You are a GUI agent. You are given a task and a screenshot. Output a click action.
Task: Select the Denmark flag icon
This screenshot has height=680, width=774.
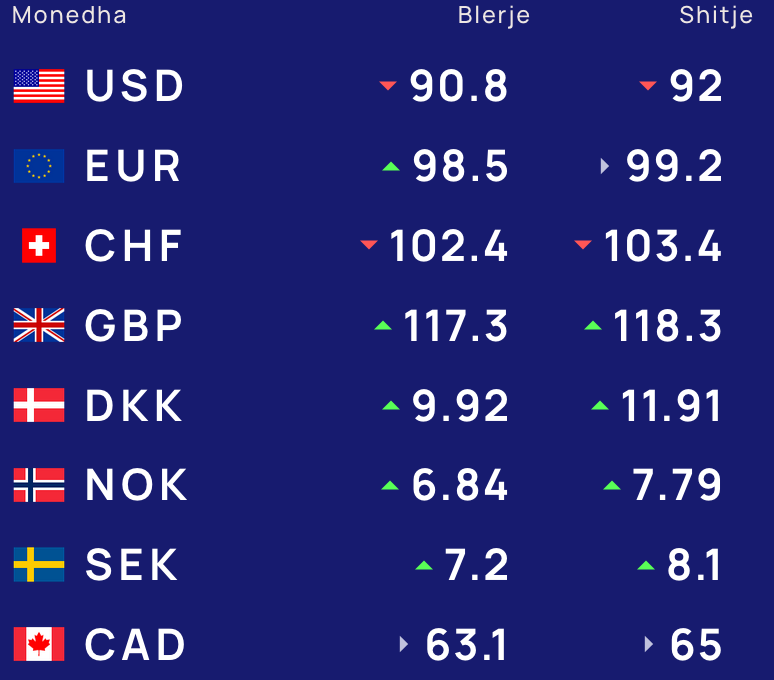coord(39,405)
